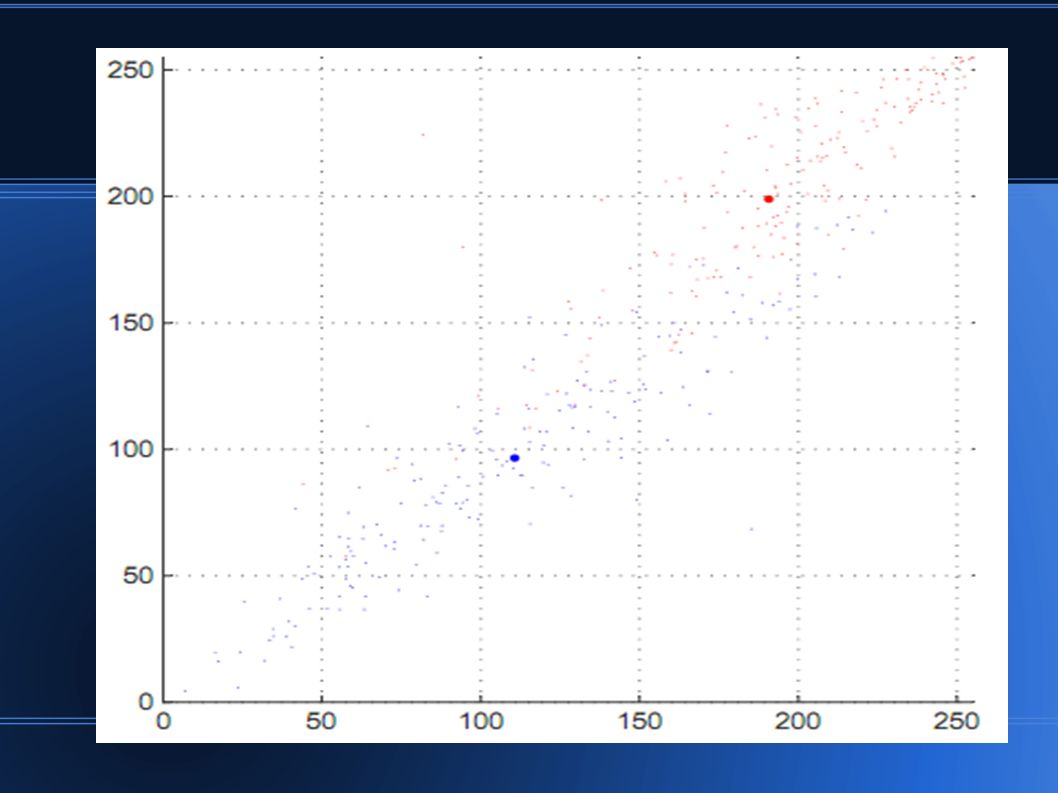Select the horizontal axis label 250

[956, 721]
